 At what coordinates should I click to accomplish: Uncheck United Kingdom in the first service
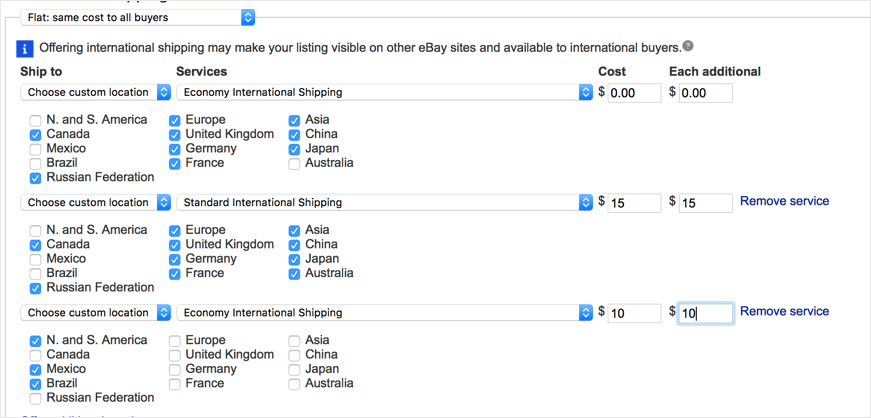175,135
